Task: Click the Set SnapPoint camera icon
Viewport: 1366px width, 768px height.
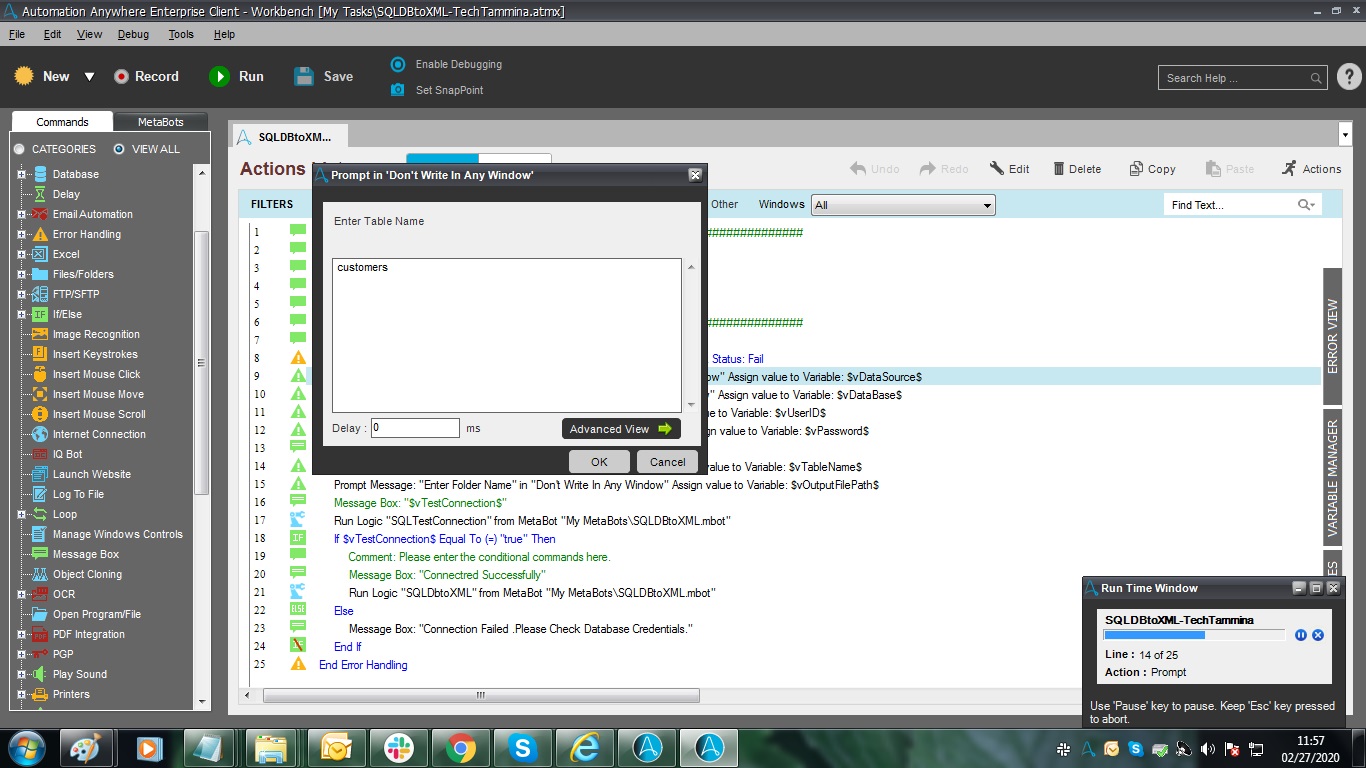Action: 398,90
